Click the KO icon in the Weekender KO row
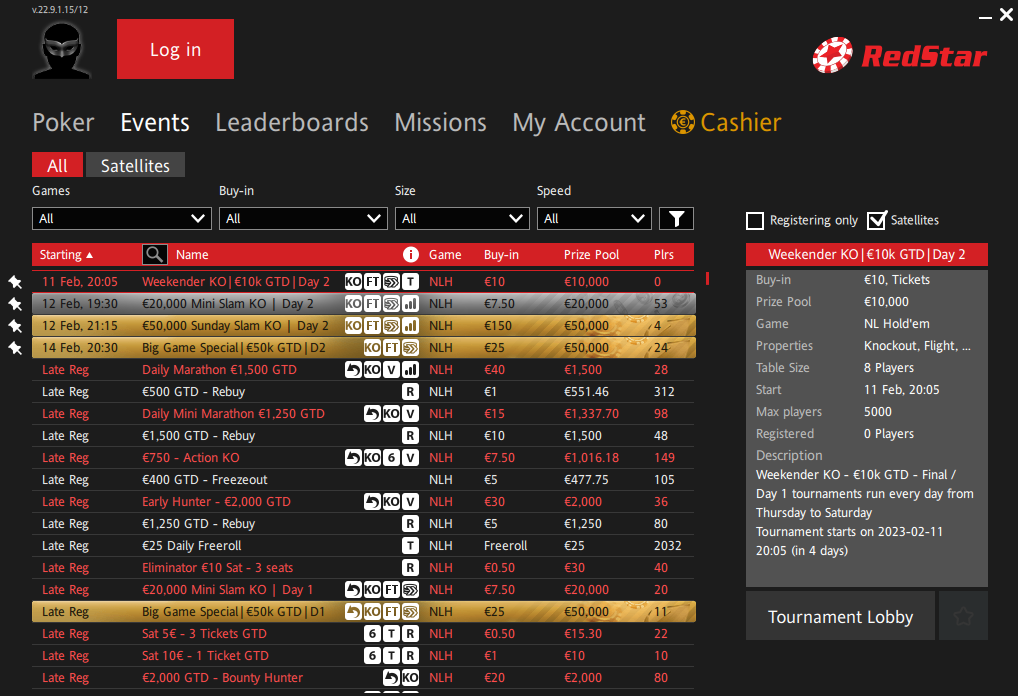Screen dimensions: 1018x696 click(353, 282)
